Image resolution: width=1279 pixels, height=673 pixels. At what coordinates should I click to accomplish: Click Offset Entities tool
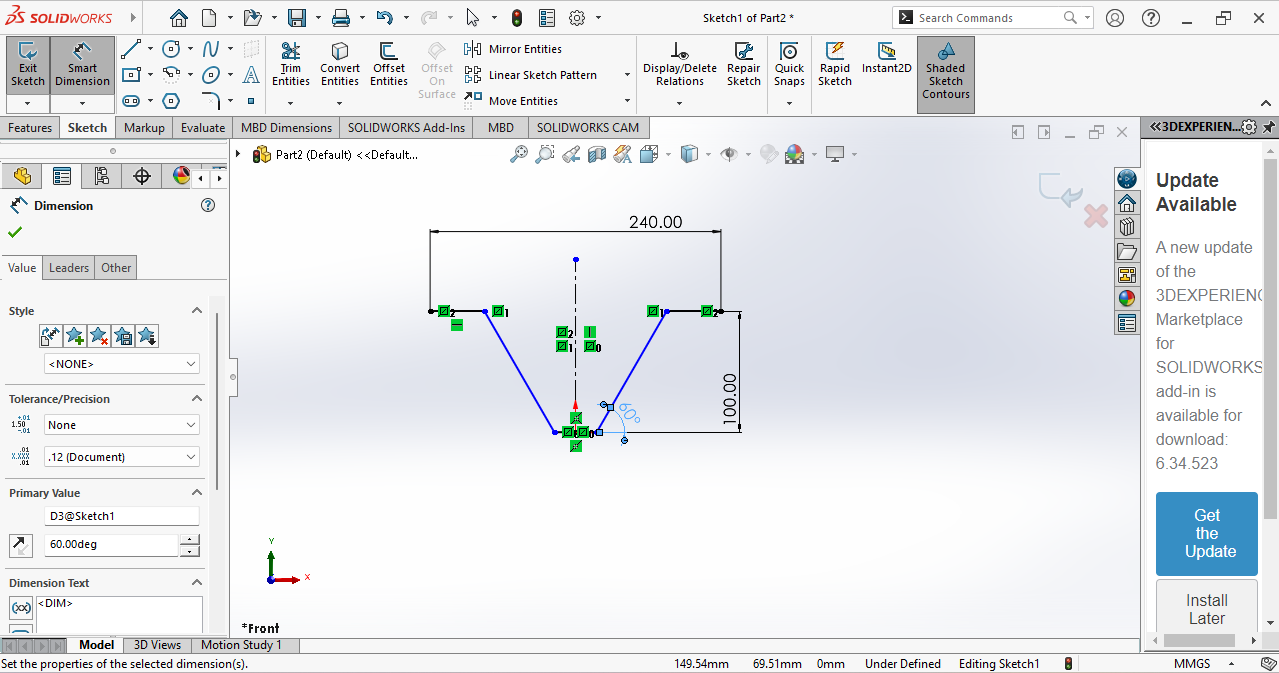[389, 65]
